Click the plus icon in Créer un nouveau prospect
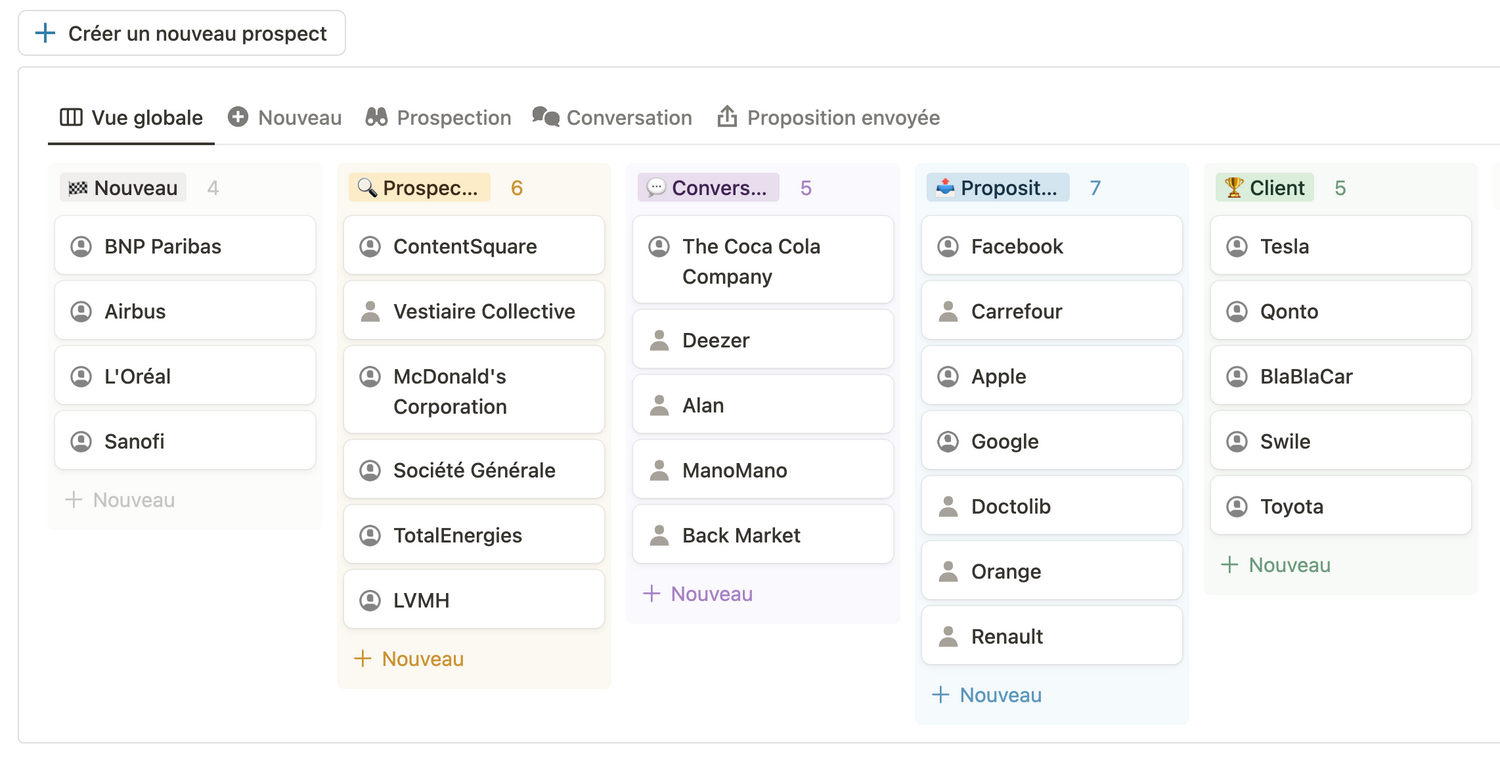Image resolution: width=1500 pixels, height=775 pixels. coord(45,34)
